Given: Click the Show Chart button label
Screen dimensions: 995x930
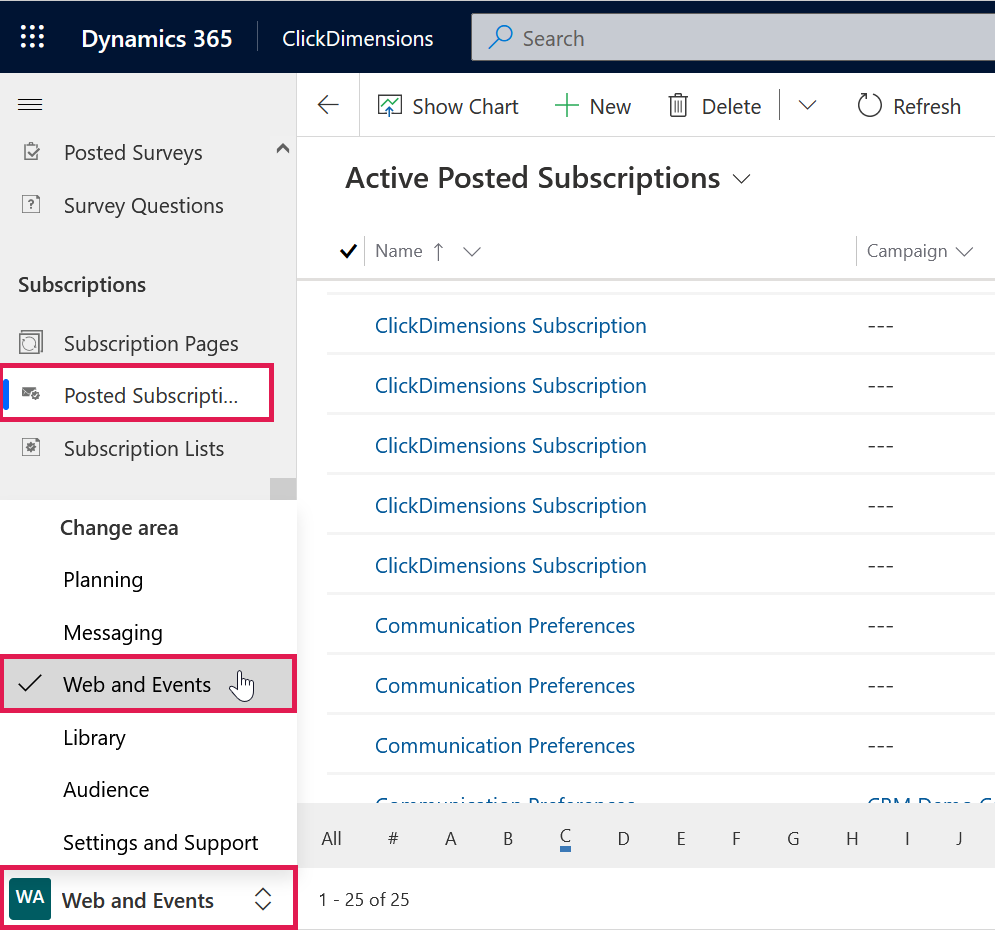Looking at the screenshot, I should 465,107.
